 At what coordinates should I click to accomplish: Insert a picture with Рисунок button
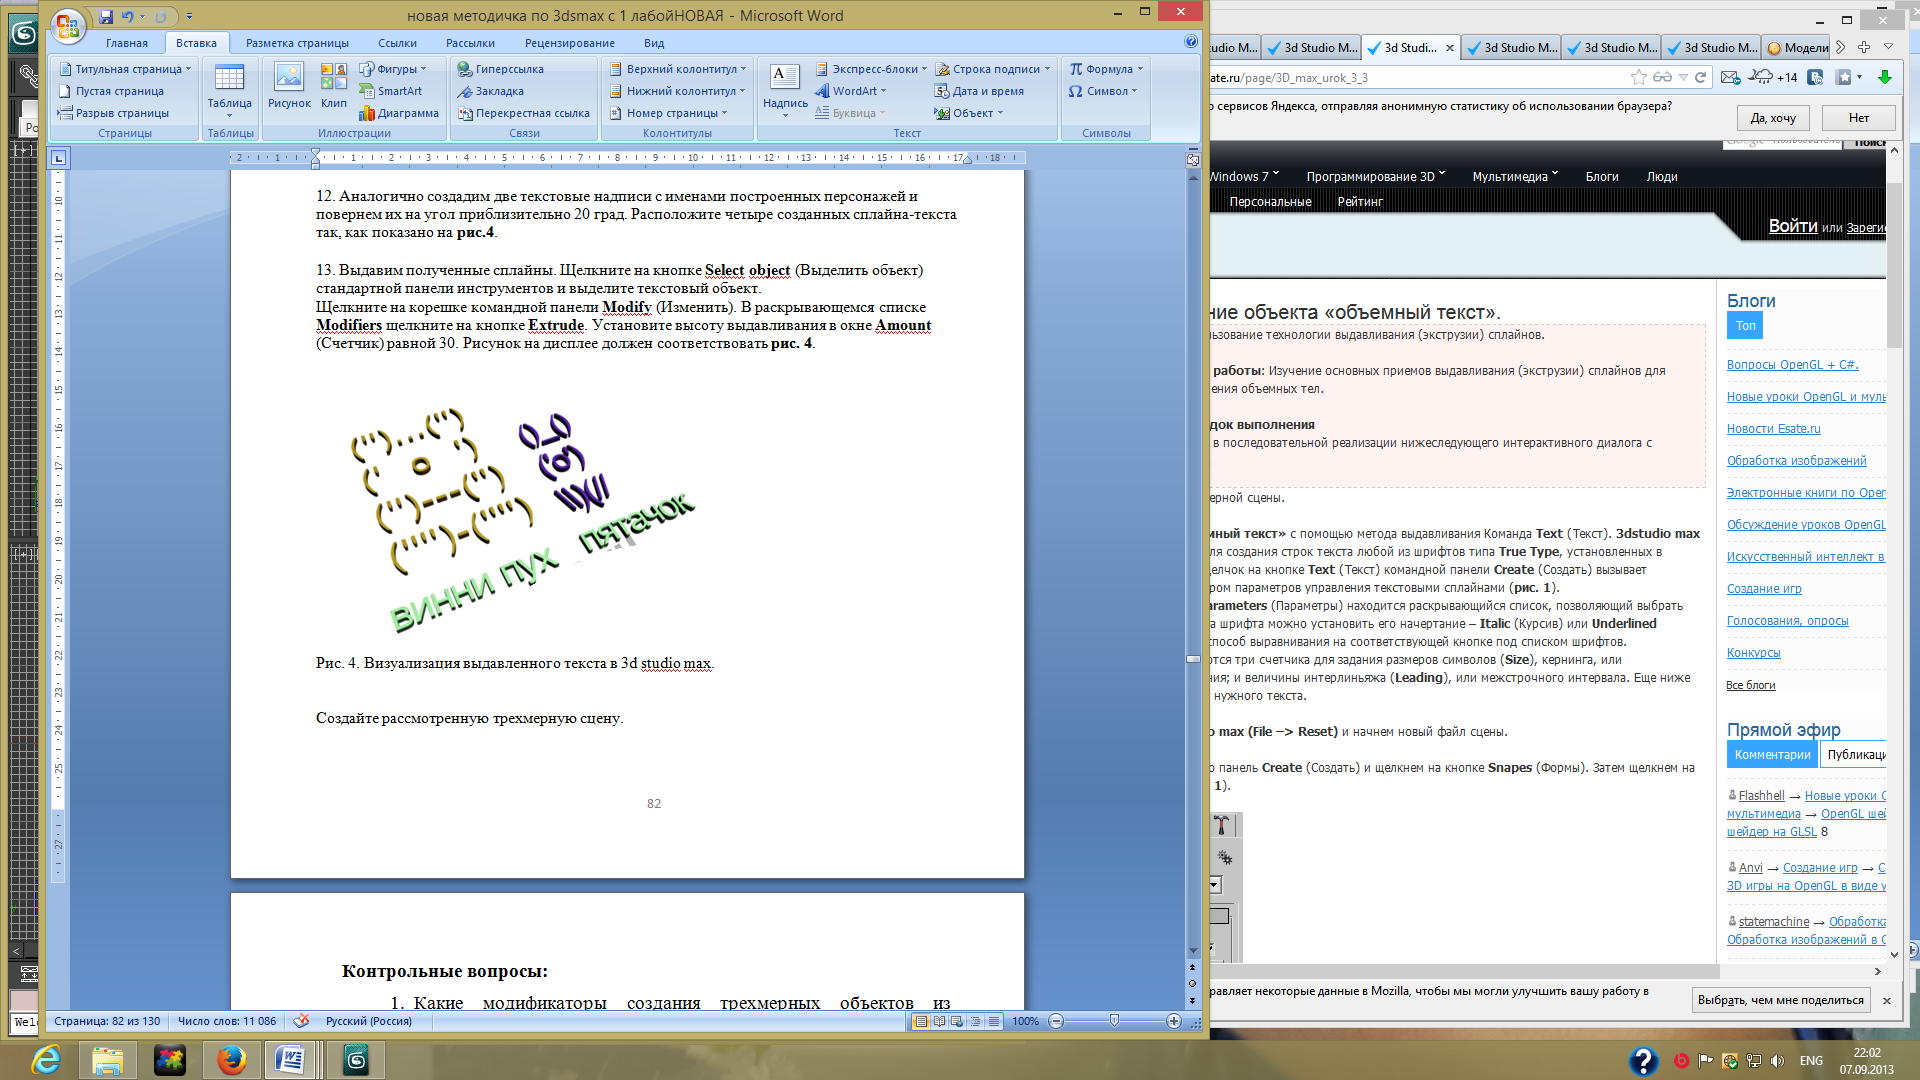(x=289, y=86)
